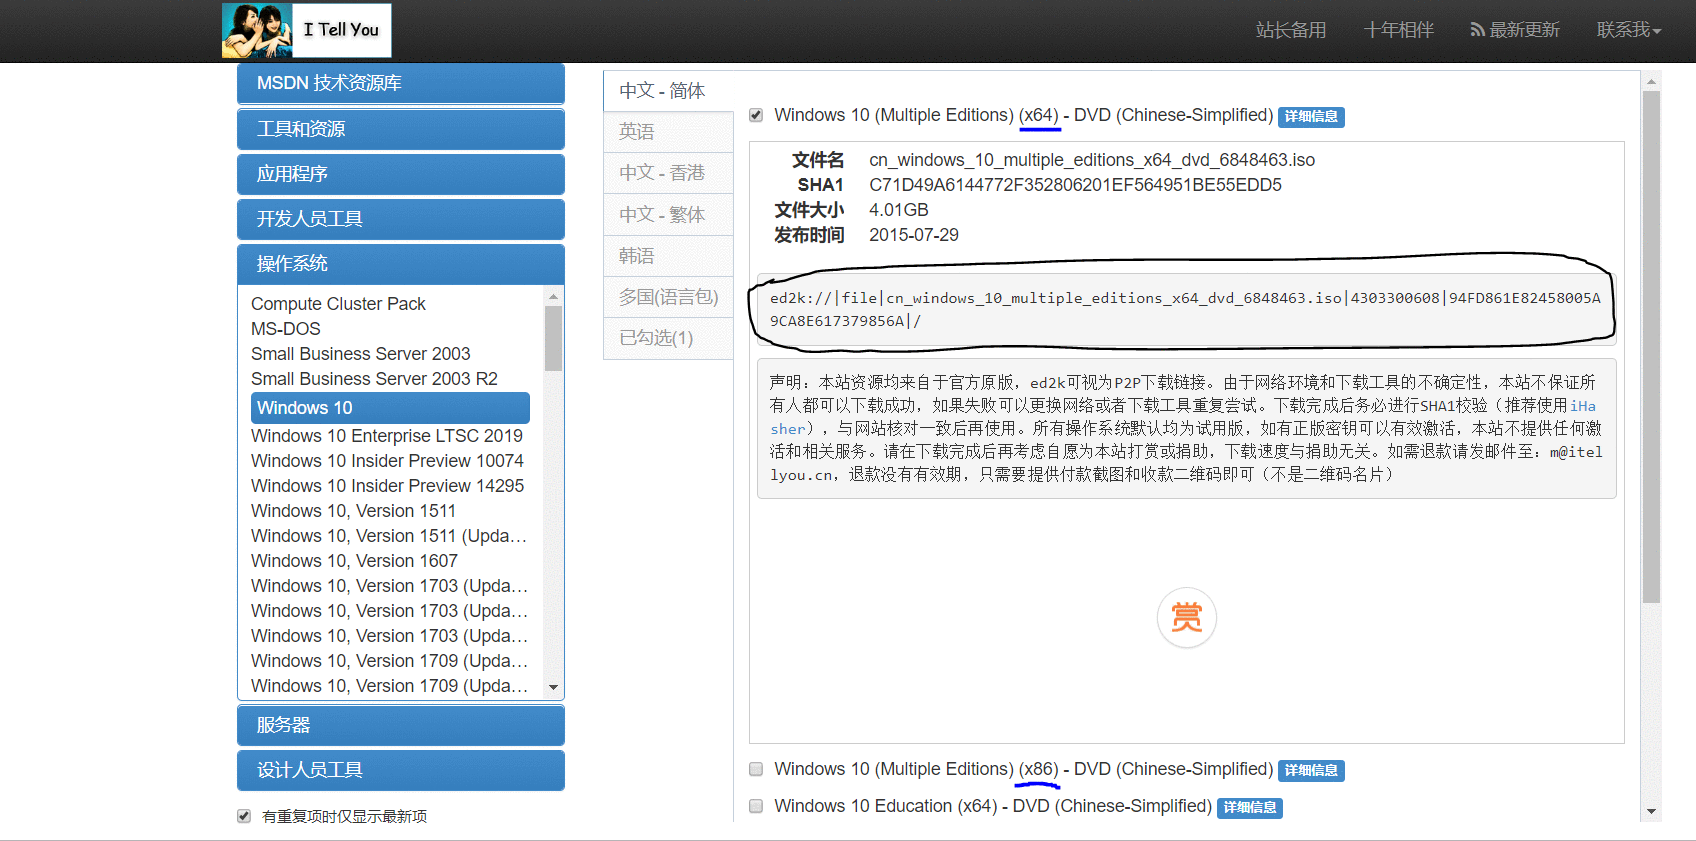Image resolution: width=1696 pixels, height=841 pixels.
Task: Click the OS list scrollbar up arrow
Action: tap(553, 297)
